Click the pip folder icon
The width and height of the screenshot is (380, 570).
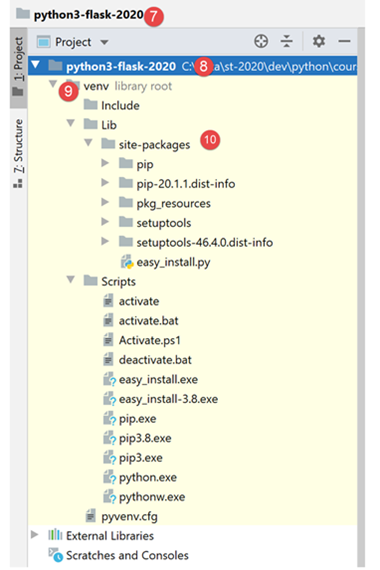[x=126, y=163]
